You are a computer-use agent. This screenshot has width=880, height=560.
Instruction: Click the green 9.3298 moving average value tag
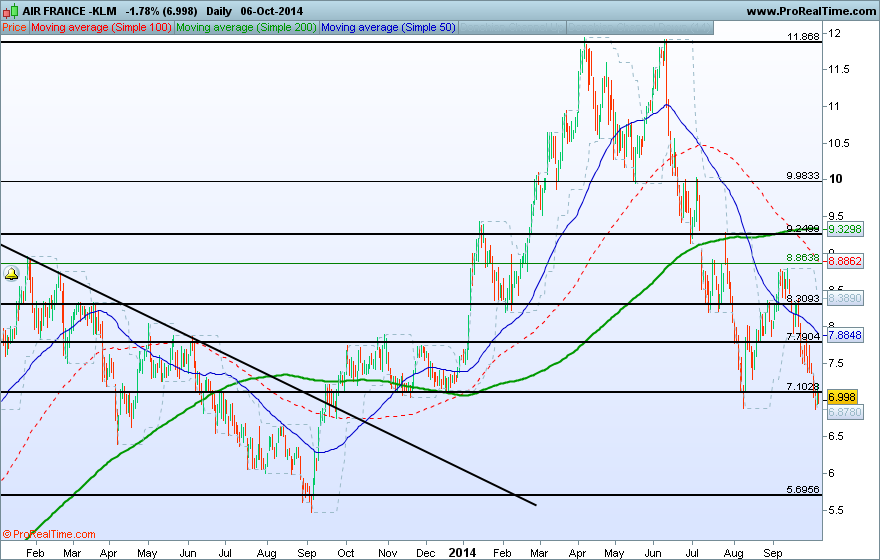pyautogui.click(x=845, y=229)
